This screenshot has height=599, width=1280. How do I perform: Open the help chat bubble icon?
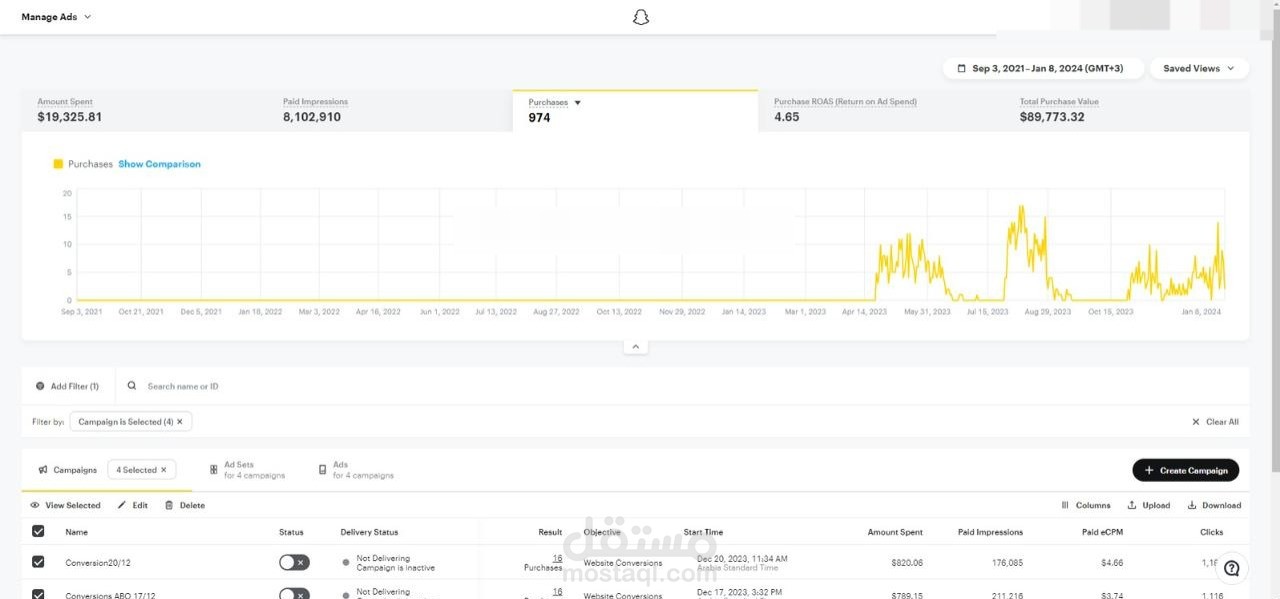[1231, 568]
